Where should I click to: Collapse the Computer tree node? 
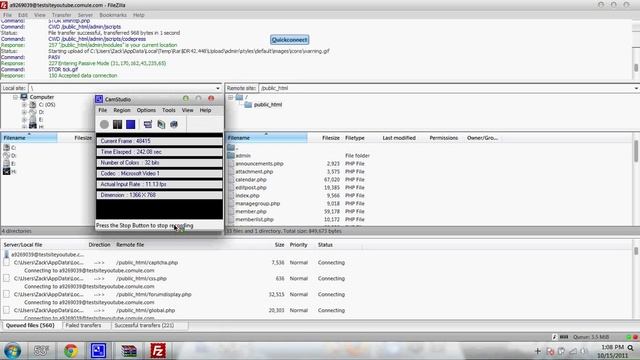(15, 97)
